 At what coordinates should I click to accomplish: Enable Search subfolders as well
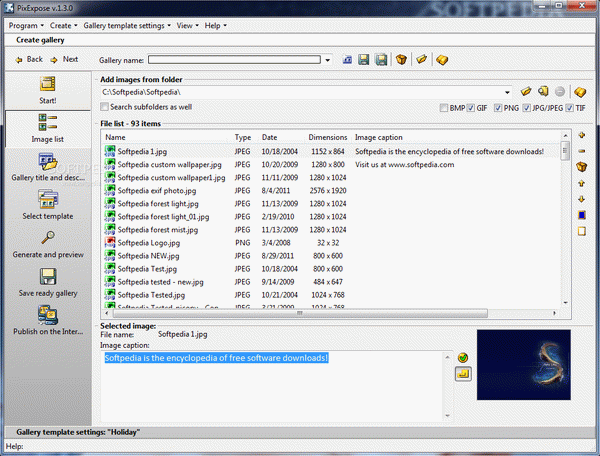pyautogui.click(x=104, y=107)
